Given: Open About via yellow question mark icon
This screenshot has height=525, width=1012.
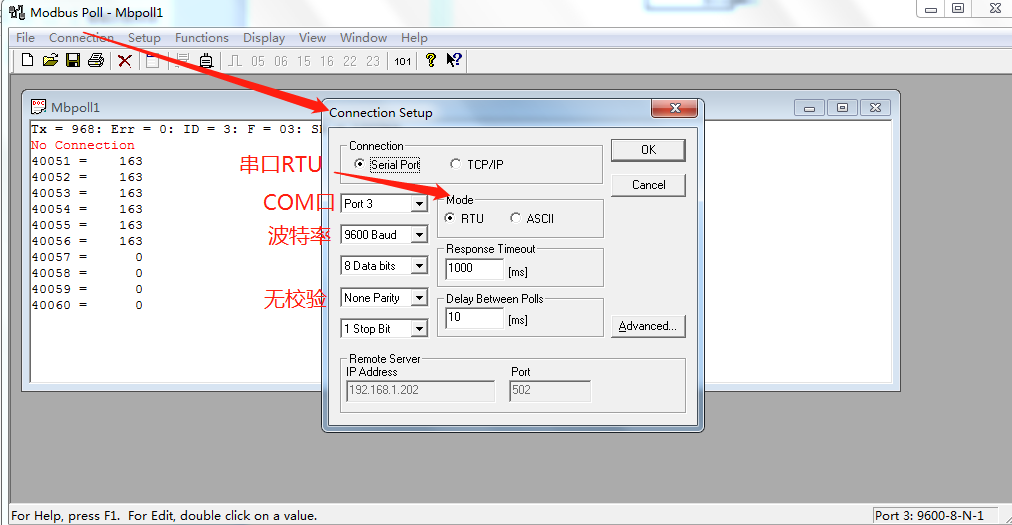Looking at the screenshot, I should pos(430,61).
